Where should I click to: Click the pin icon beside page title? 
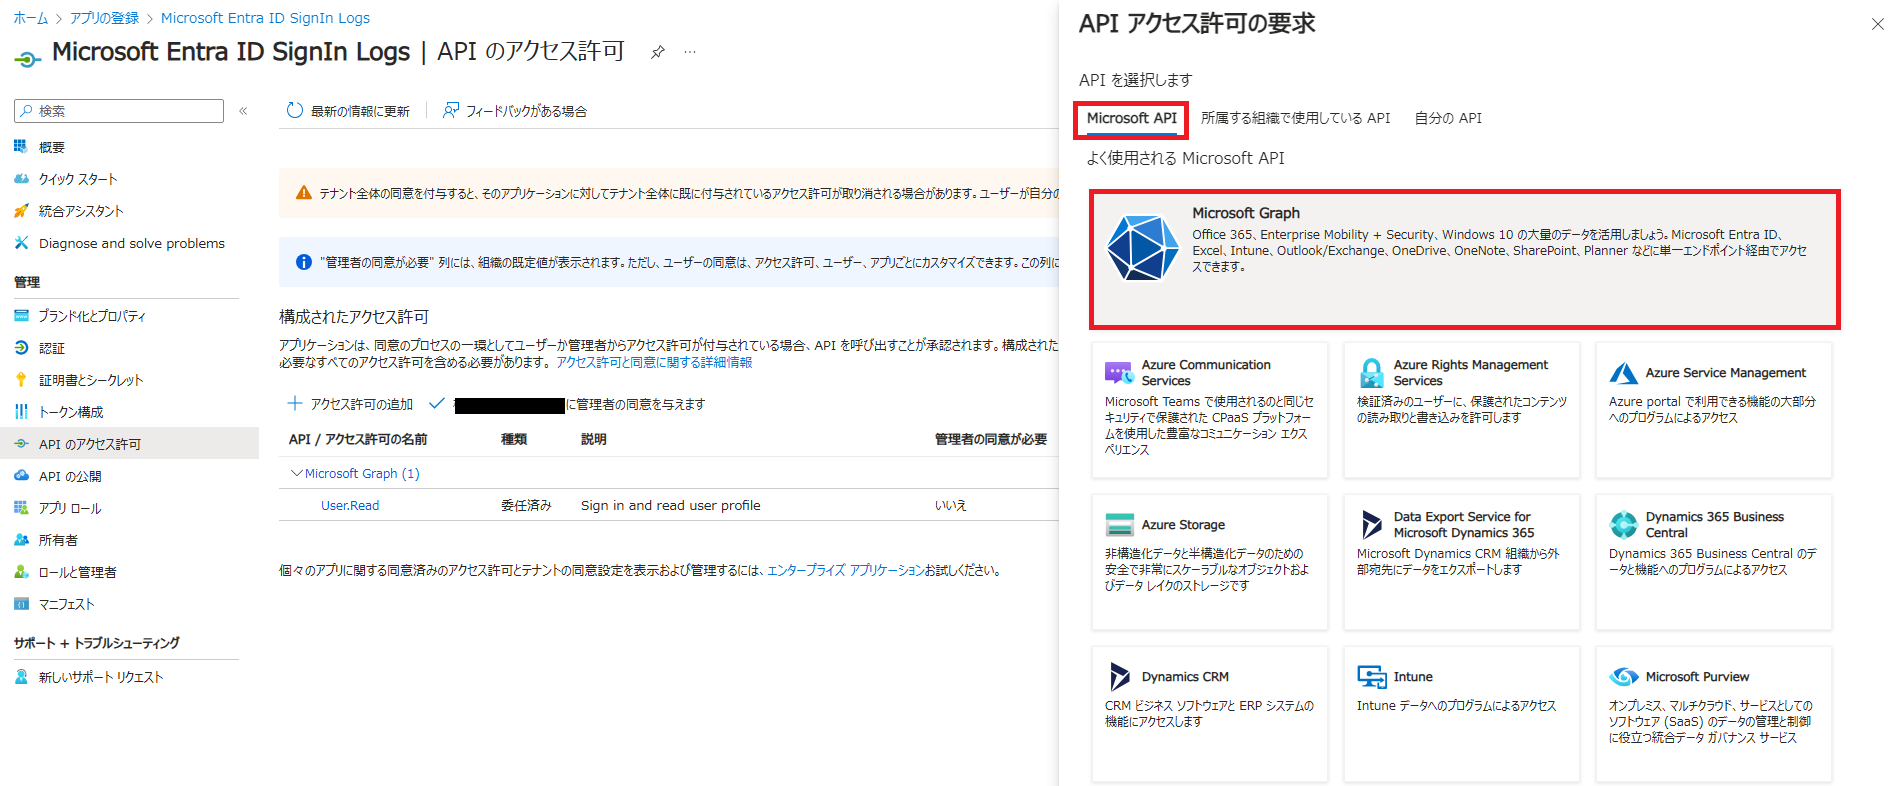pos(657,52)
